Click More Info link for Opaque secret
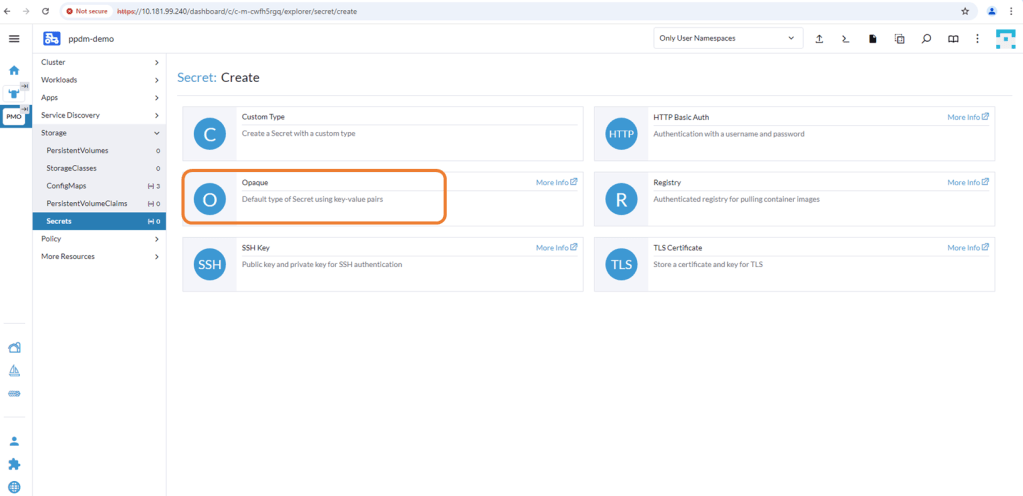1023x496 pixels. (x=556, y=182)
